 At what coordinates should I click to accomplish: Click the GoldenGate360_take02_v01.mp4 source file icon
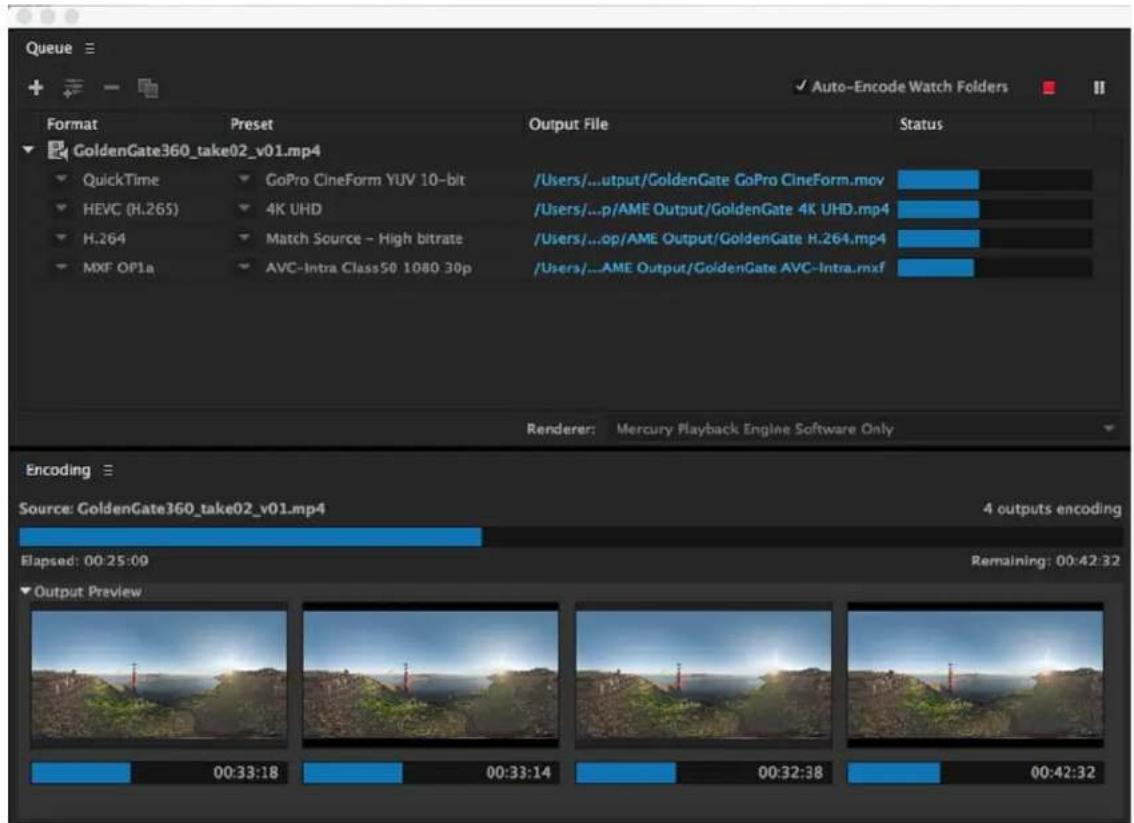coord(58,150)
